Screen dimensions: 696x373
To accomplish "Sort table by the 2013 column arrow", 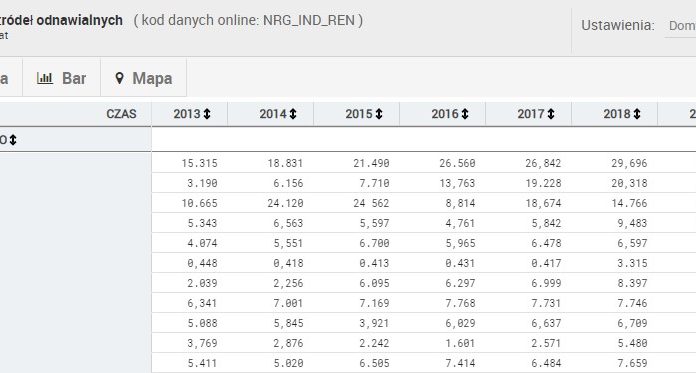I will [x=207, y=114].
